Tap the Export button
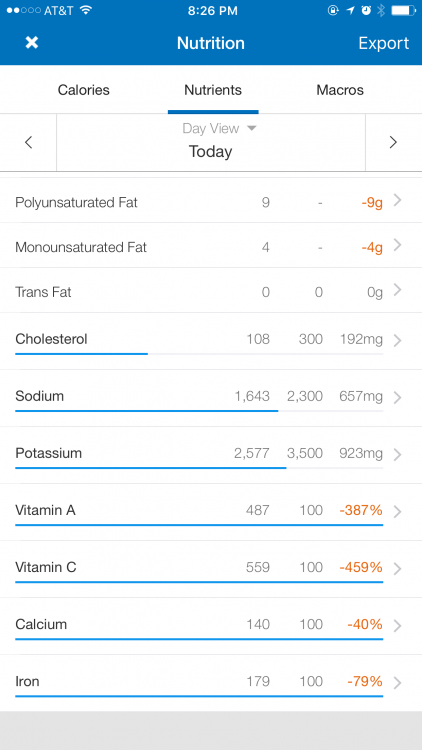Image resolution: width=422 pixels, height=750 pixels. tap(384, 43)
